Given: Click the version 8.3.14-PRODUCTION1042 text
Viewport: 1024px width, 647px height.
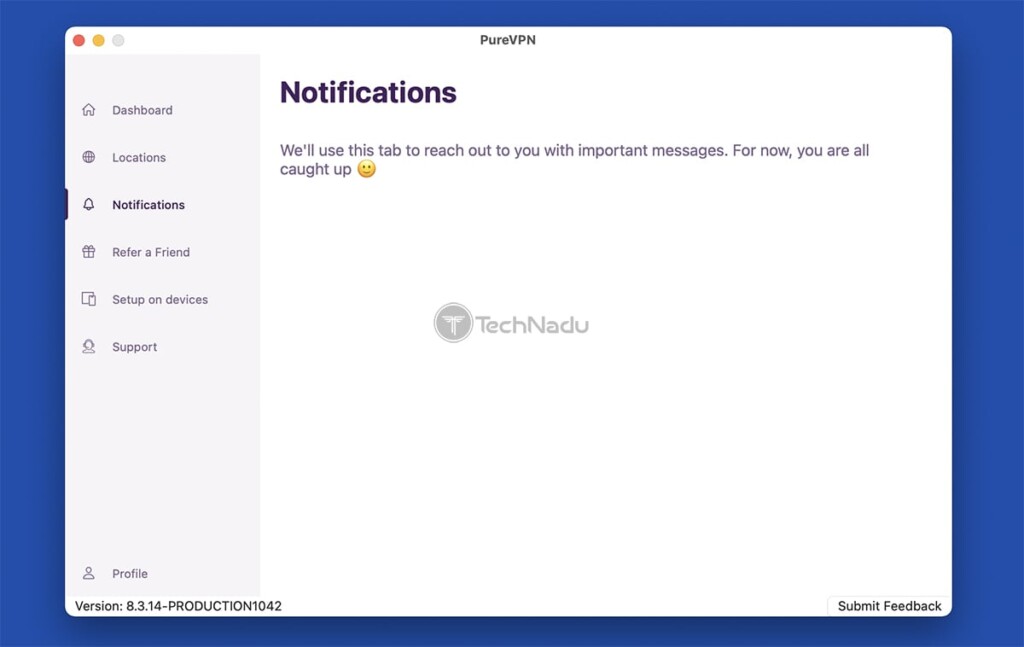Looking at the screenshot, I should 178,606.
